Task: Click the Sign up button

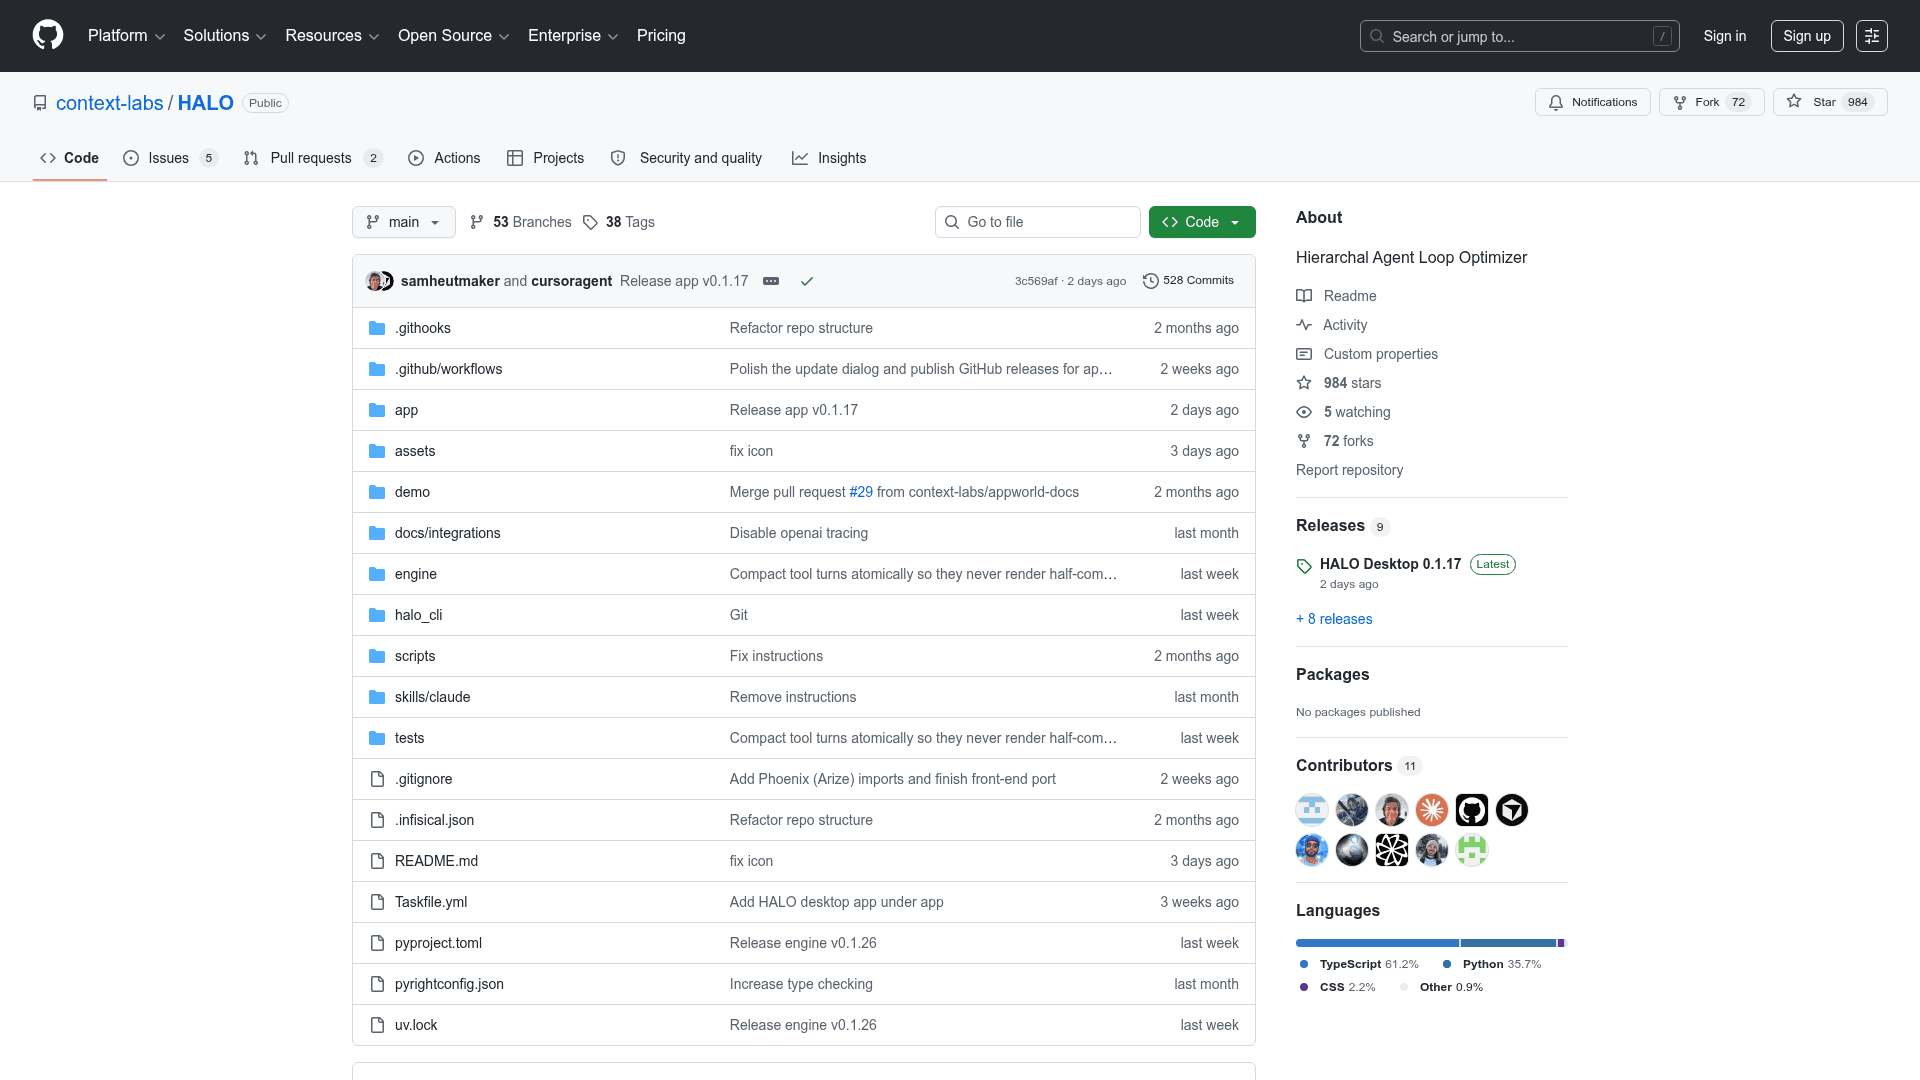Action: tap(1807, 36)
